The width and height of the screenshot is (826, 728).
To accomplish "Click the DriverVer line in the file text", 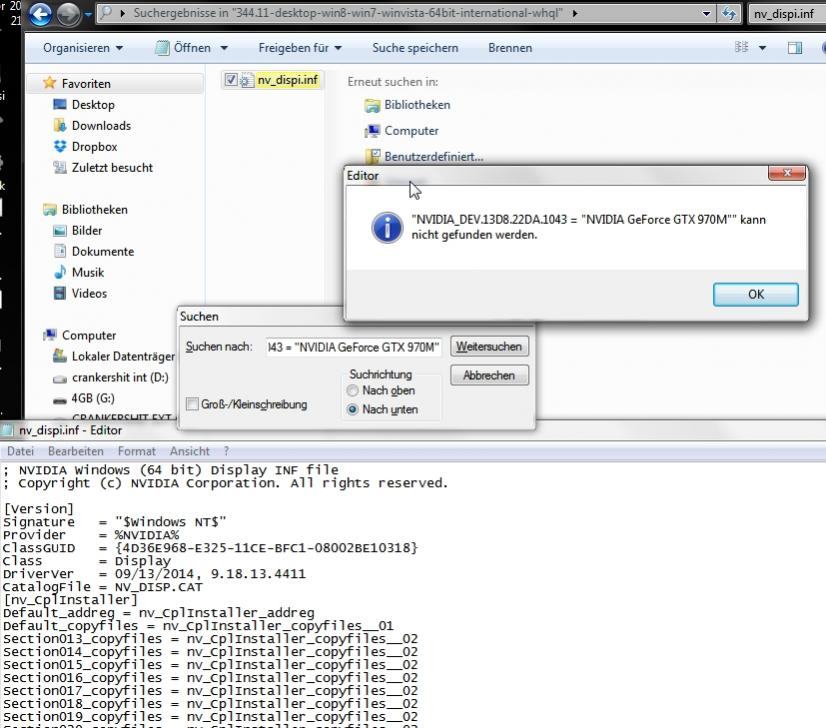I will (154, 574).
